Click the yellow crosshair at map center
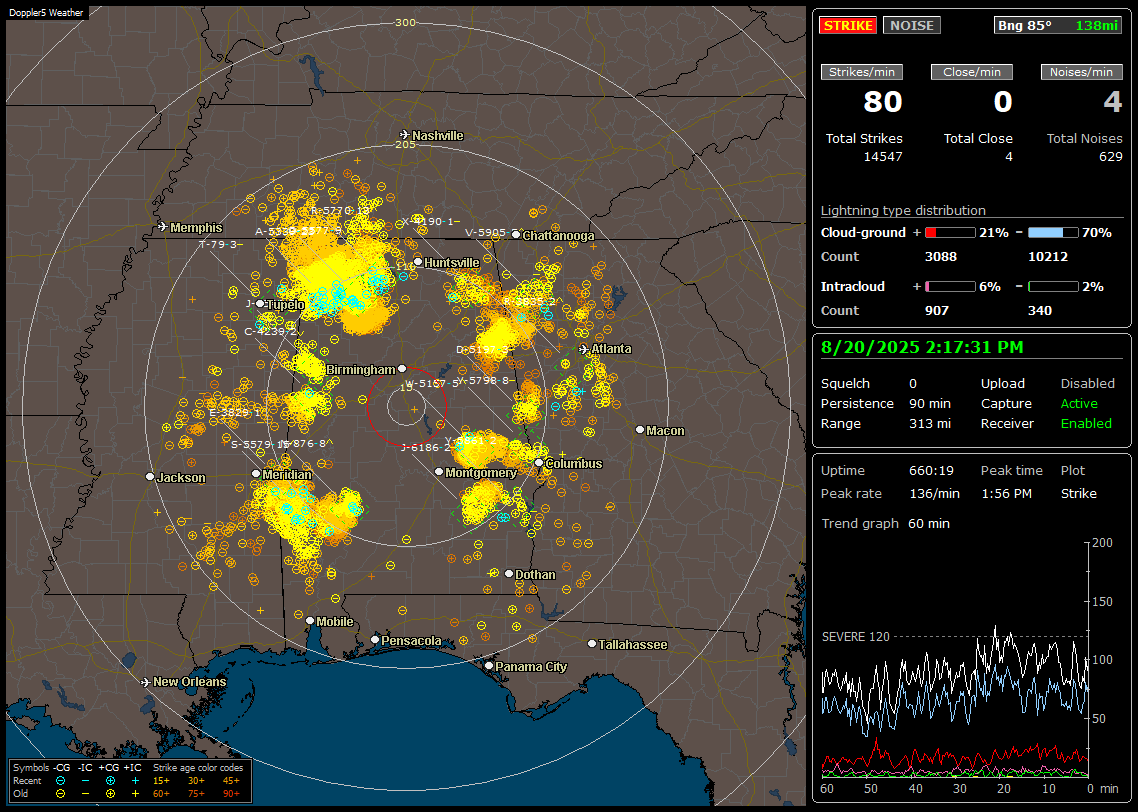The height and width of the screenshot is (812, 1138). [414, 410]
